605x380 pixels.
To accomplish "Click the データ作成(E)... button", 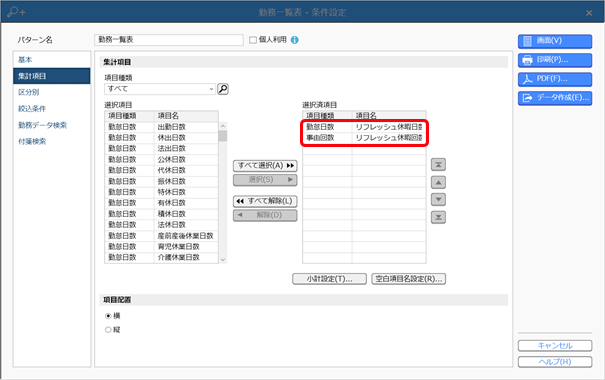I will 554,98.
